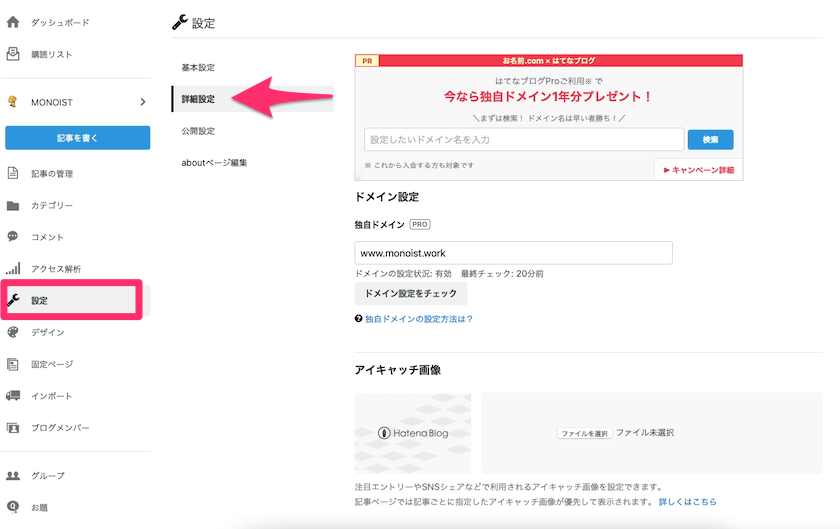Image resolution: width=840 pixels, height=529 pixels.
Task: Switch to 公開設定 tab
Action: (198, 131)
